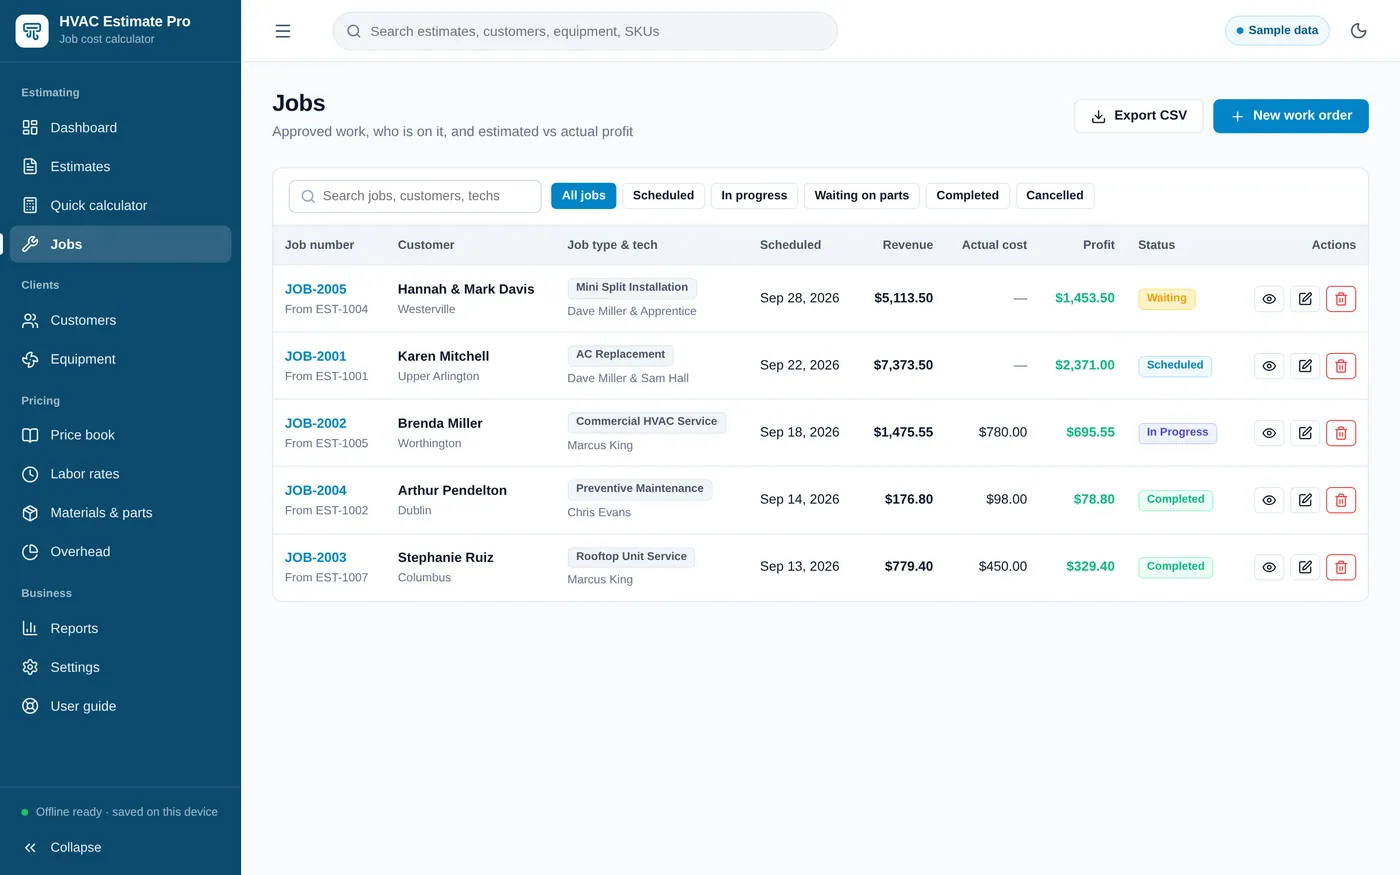Screen dimensions: 1400x875
Task: View details of JOB-2002
Action: [x=1269, y=433]
